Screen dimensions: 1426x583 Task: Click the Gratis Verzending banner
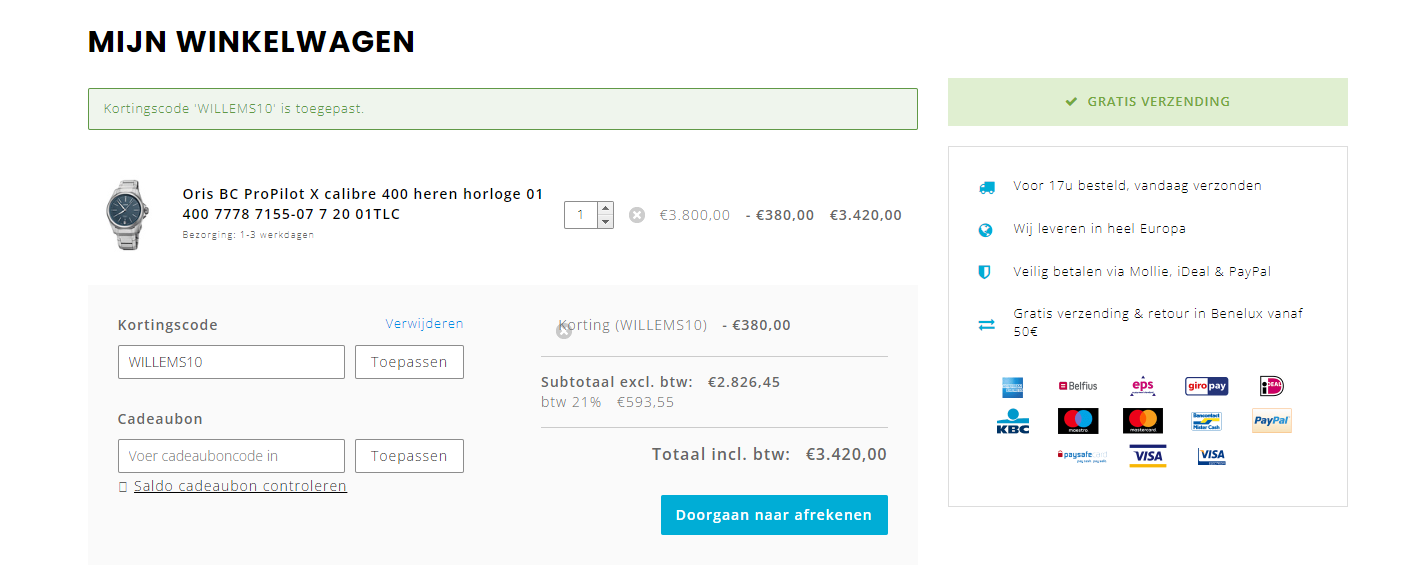[1148, 102]
